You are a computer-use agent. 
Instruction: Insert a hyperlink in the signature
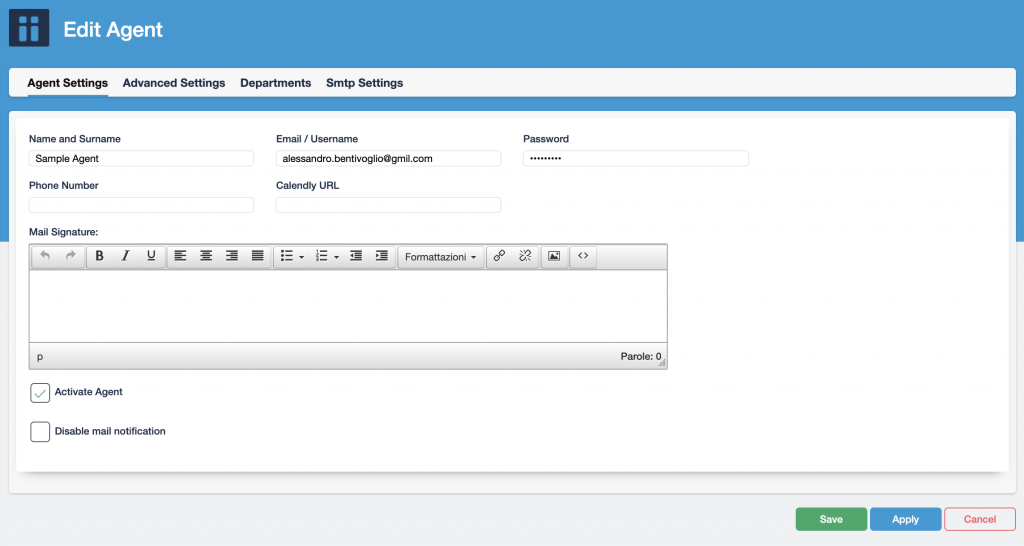click(500, 257)
